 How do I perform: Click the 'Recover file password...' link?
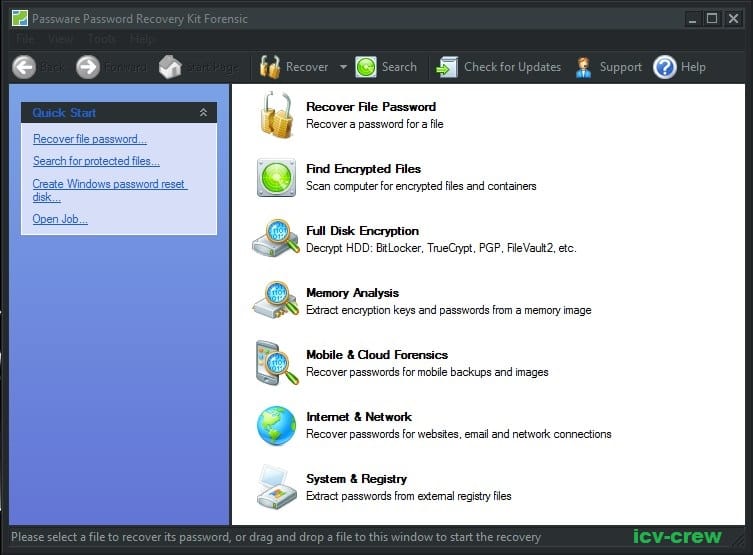[90, 139]
